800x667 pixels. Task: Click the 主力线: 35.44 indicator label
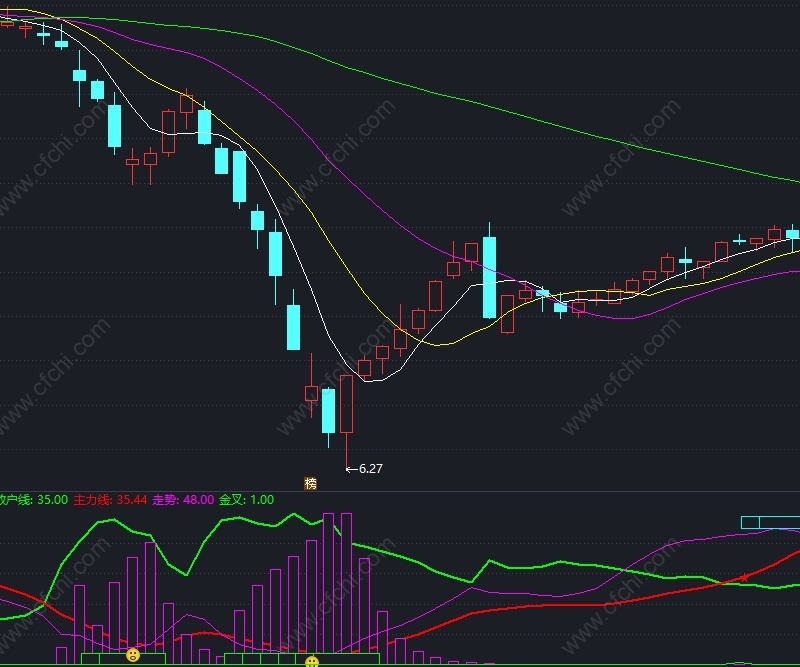pos(110,500)
